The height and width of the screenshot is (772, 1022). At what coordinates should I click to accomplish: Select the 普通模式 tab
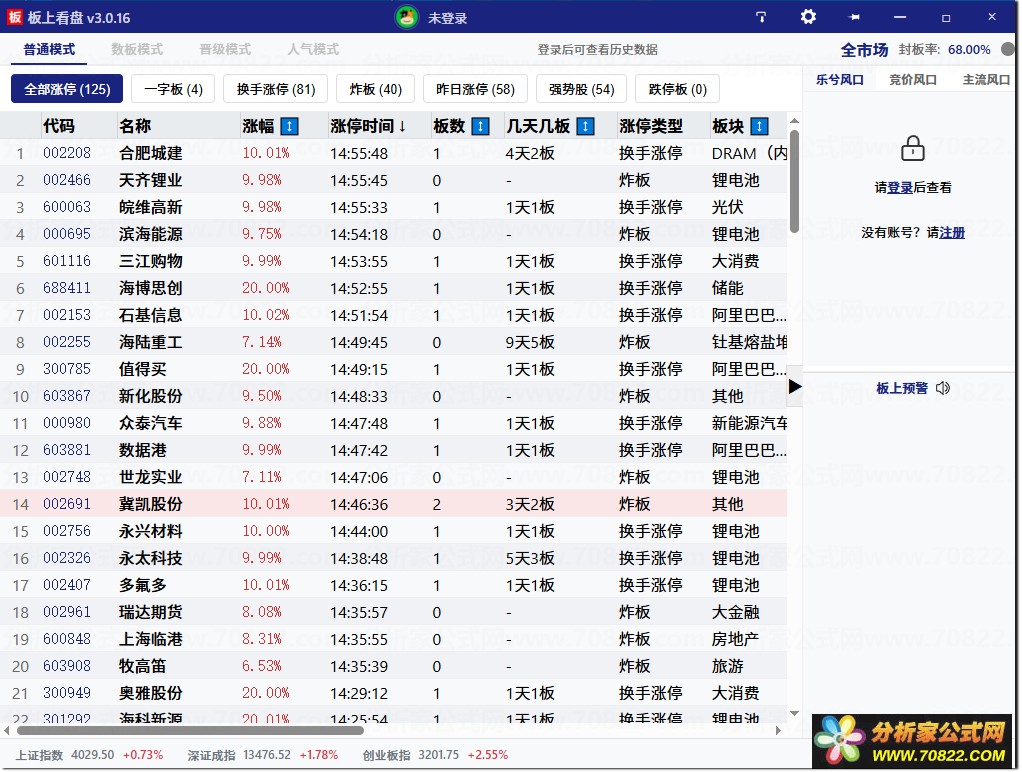pyautogui.click(x=50, y=49)
